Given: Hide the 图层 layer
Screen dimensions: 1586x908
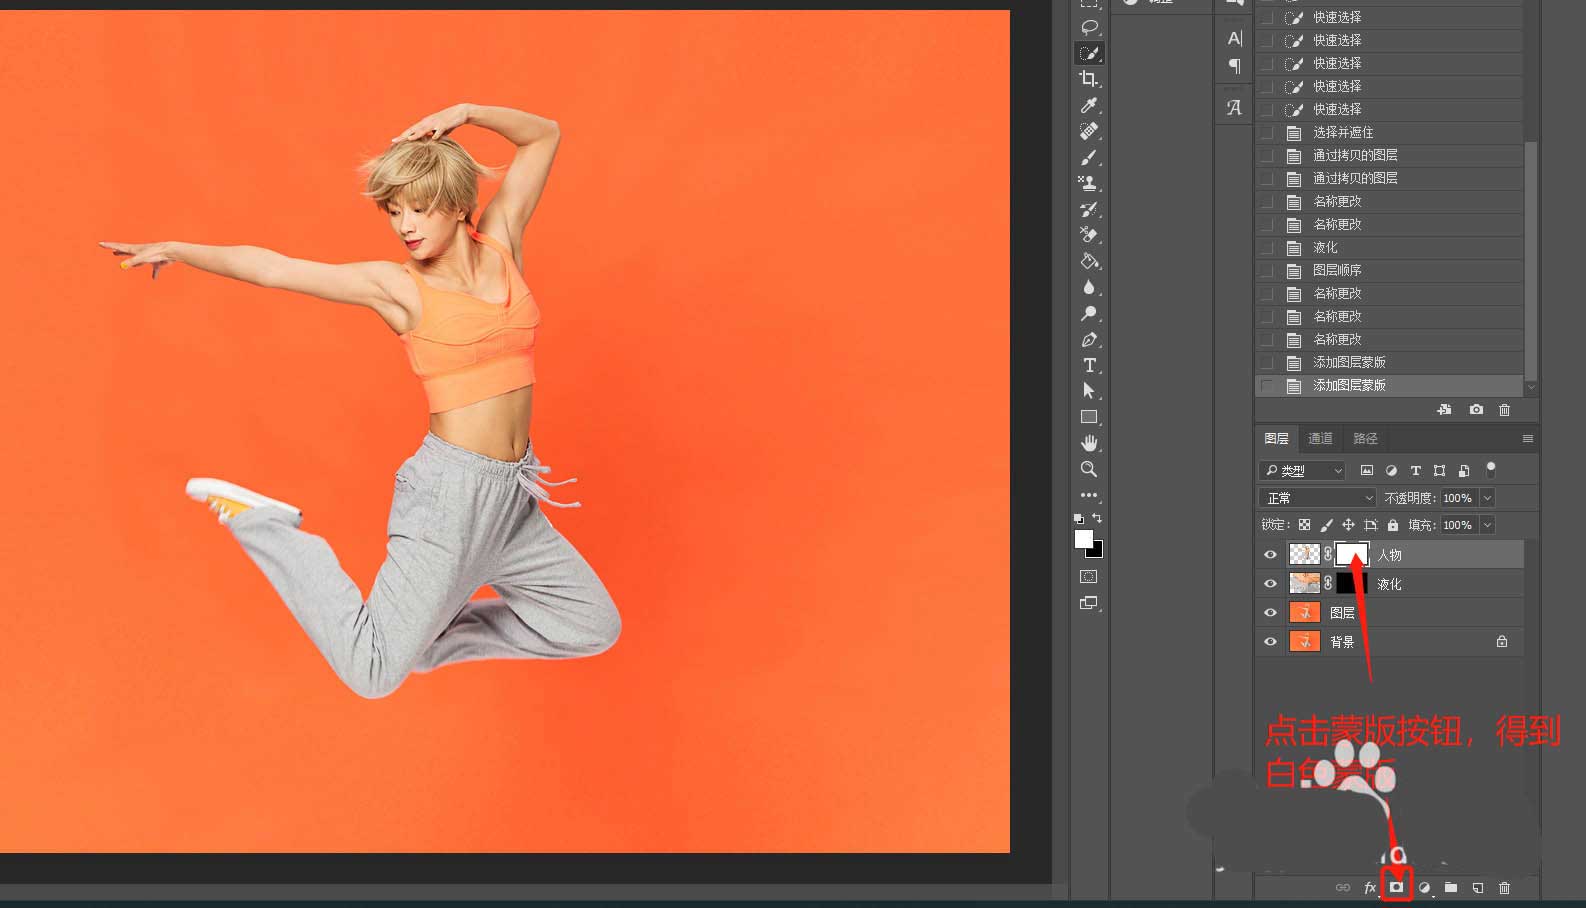Looking at the screenshot, I should 1270,612.
